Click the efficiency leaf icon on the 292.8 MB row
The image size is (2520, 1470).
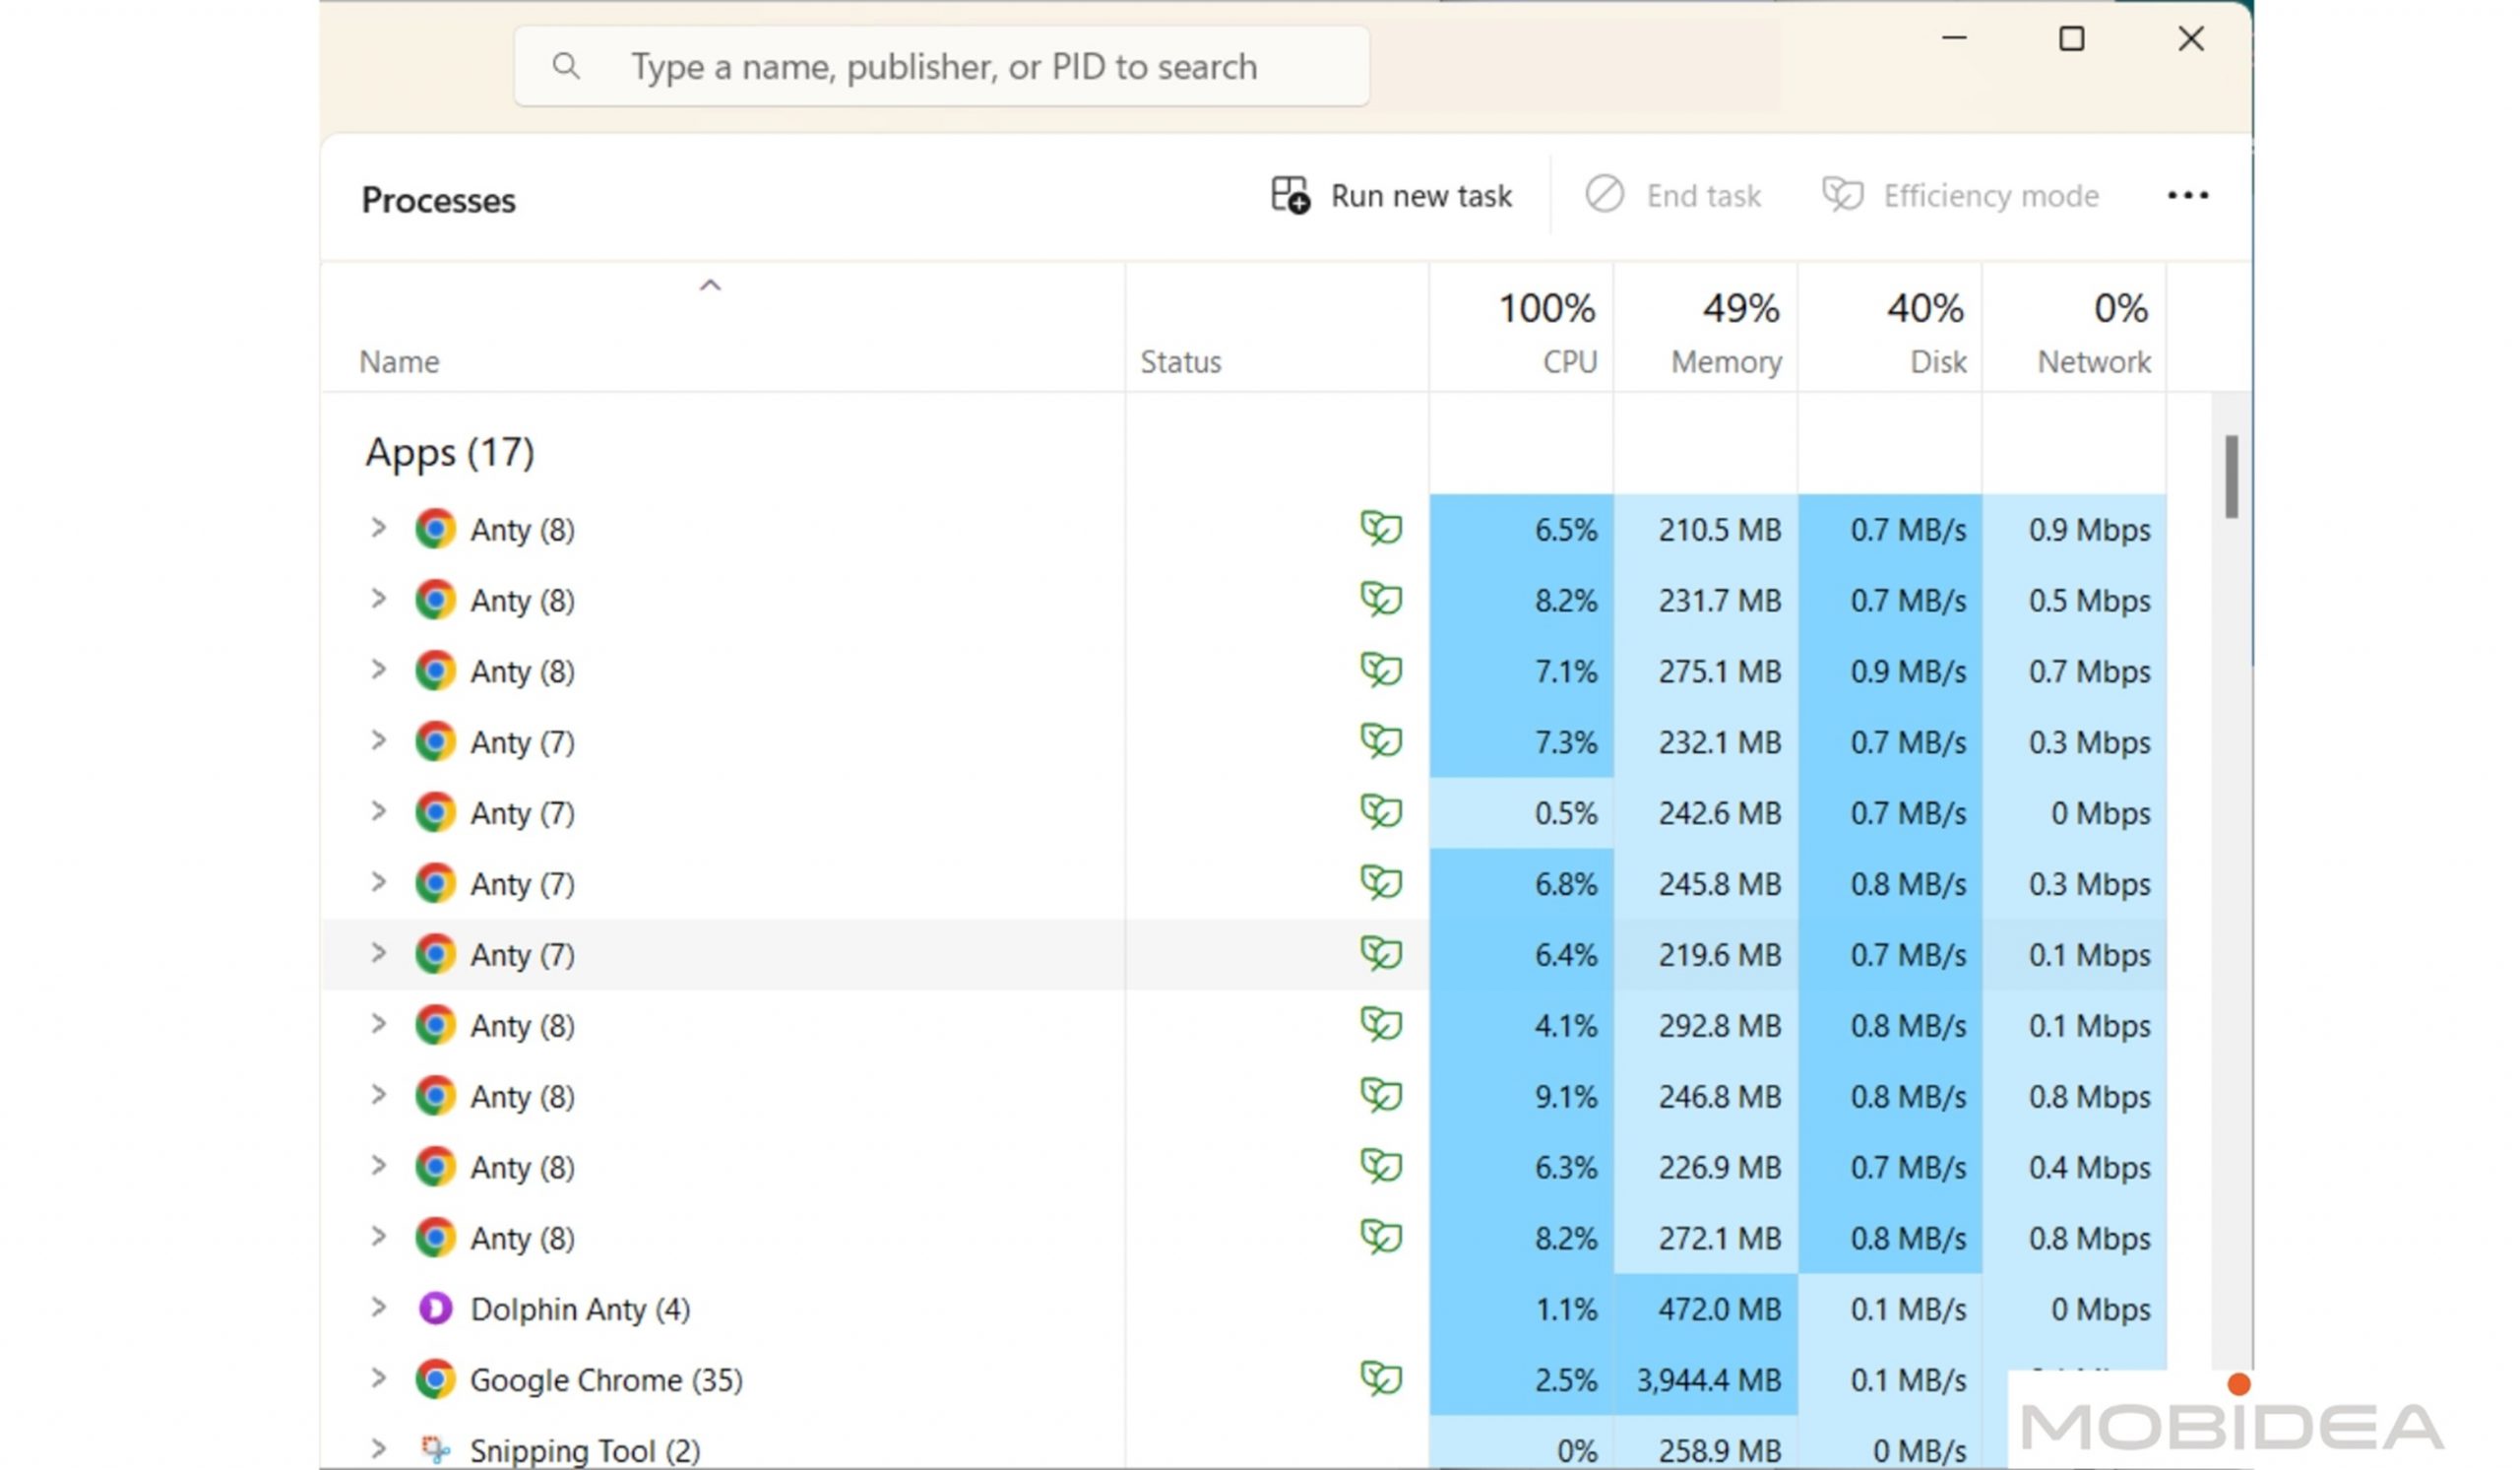[1381, 1025]
